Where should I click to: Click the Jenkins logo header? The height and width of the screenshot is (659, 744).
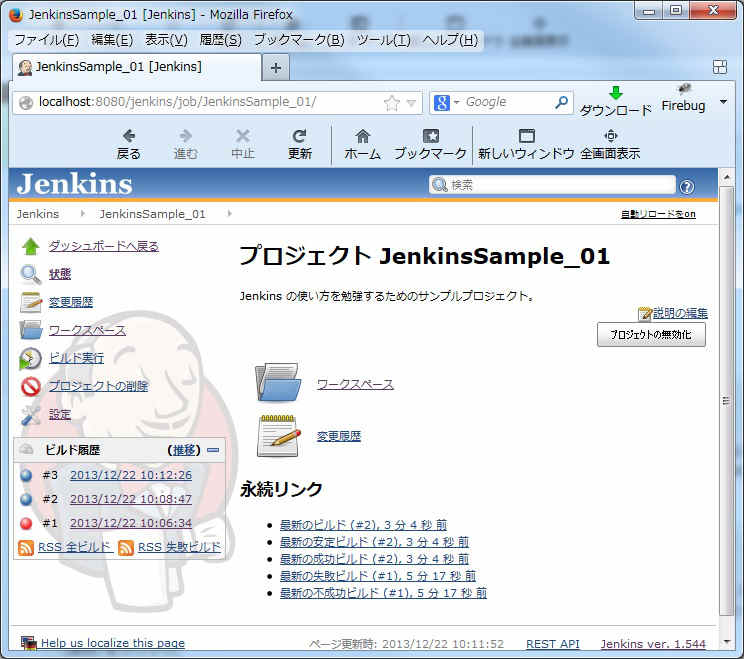tap(74, 184)
